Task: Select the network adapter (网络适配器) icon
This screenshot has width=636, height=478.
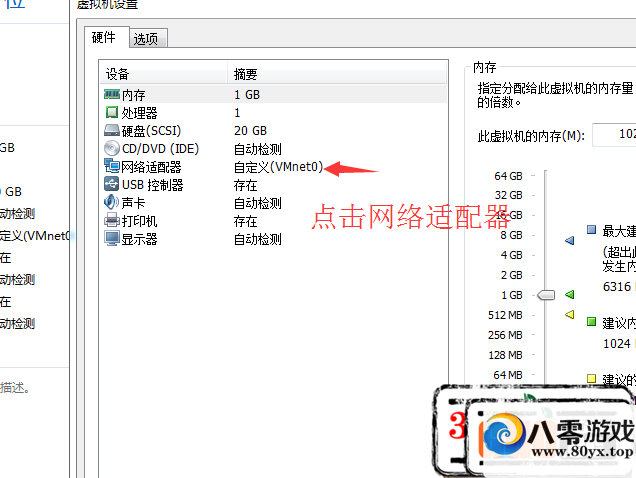Action: pyautogui.click(x=112, y=166)
